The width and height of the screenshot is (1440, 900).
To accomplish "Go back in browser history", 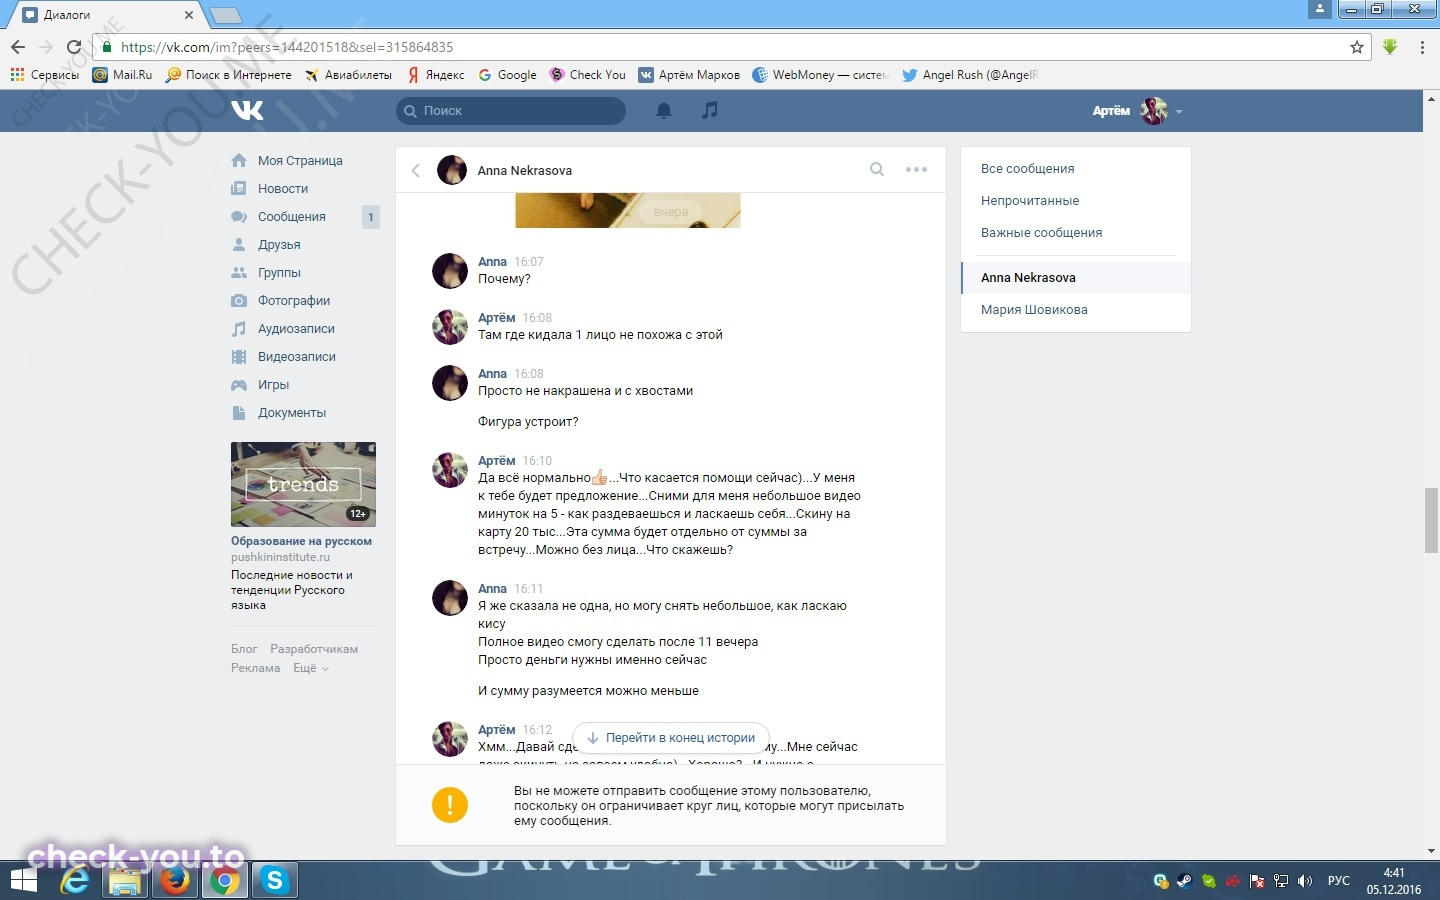I will [x=18, y=47].
